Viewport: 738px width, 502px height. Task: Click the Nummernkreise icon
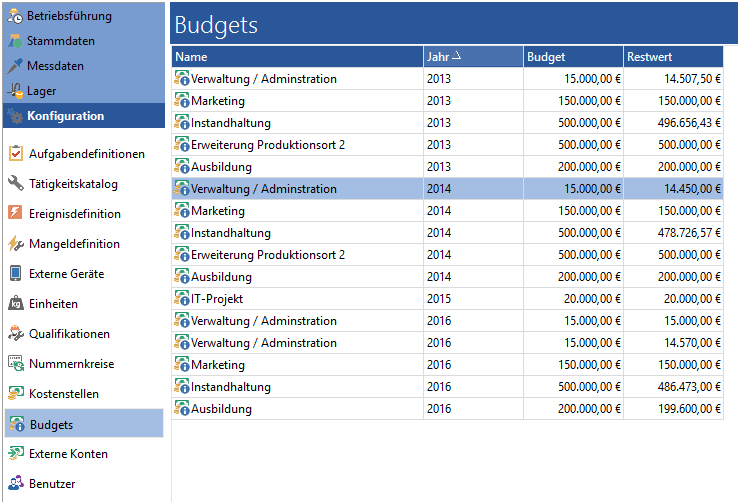coord(16,363)
